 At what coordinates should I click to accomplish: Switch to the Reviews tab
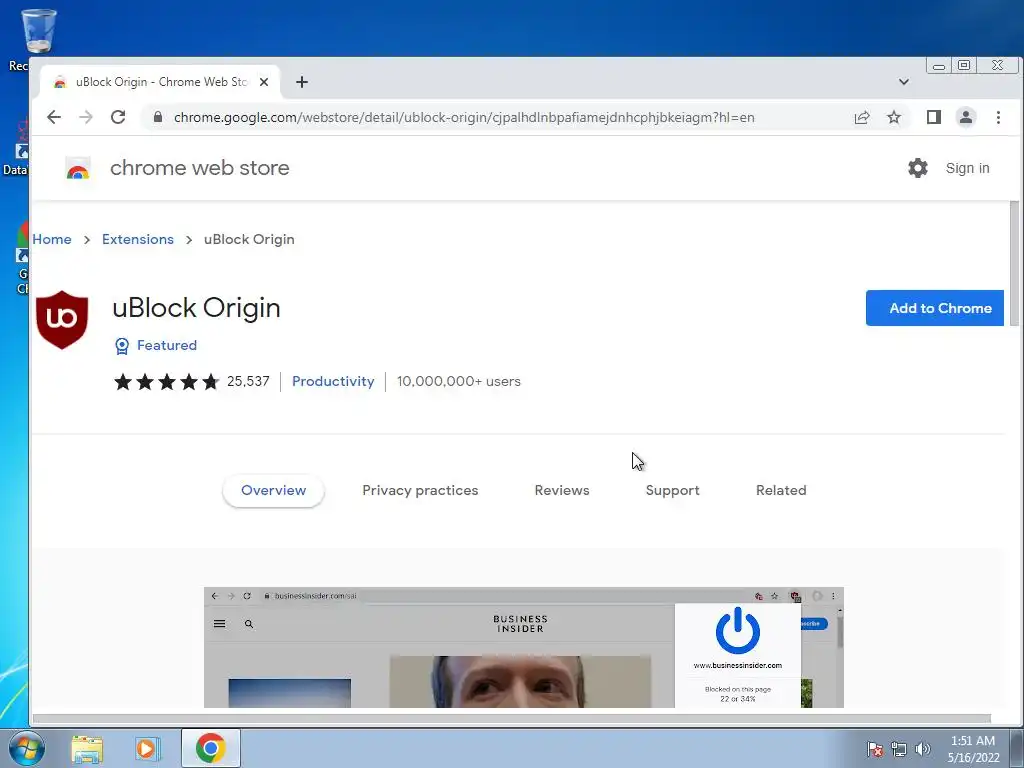[562, 490]
